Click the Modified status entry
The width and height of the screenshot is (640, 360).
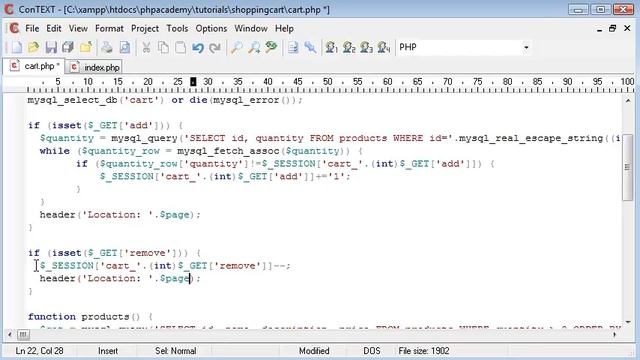(x=314, y=351)
